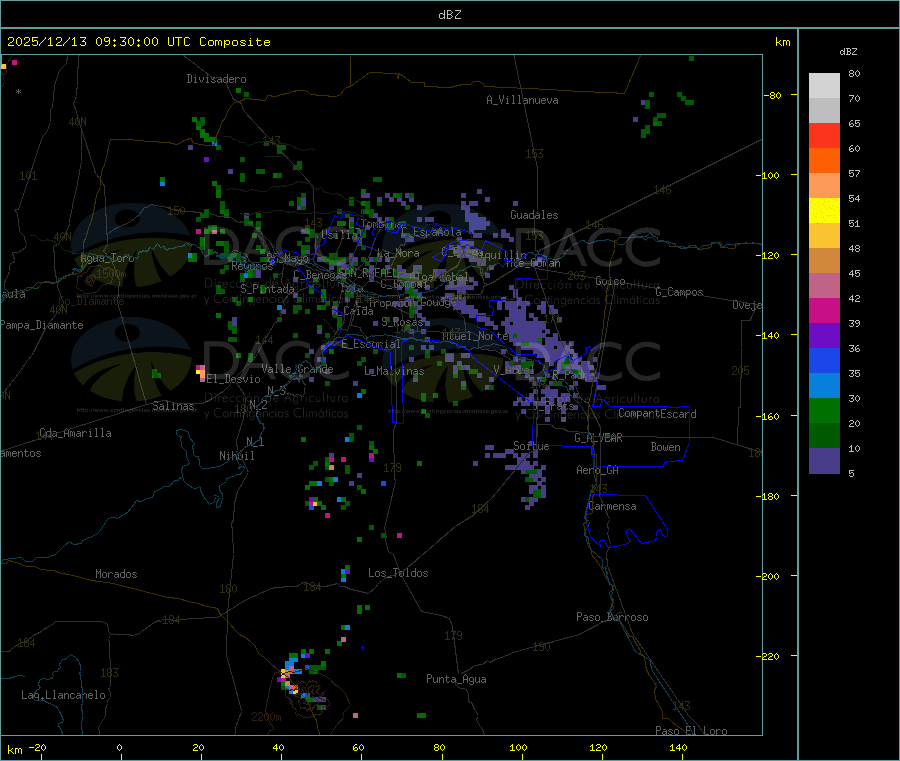Click the blue 35-36 dBZ legend swatch
Viewport: 900px width, 761px height.
point(824,360)
